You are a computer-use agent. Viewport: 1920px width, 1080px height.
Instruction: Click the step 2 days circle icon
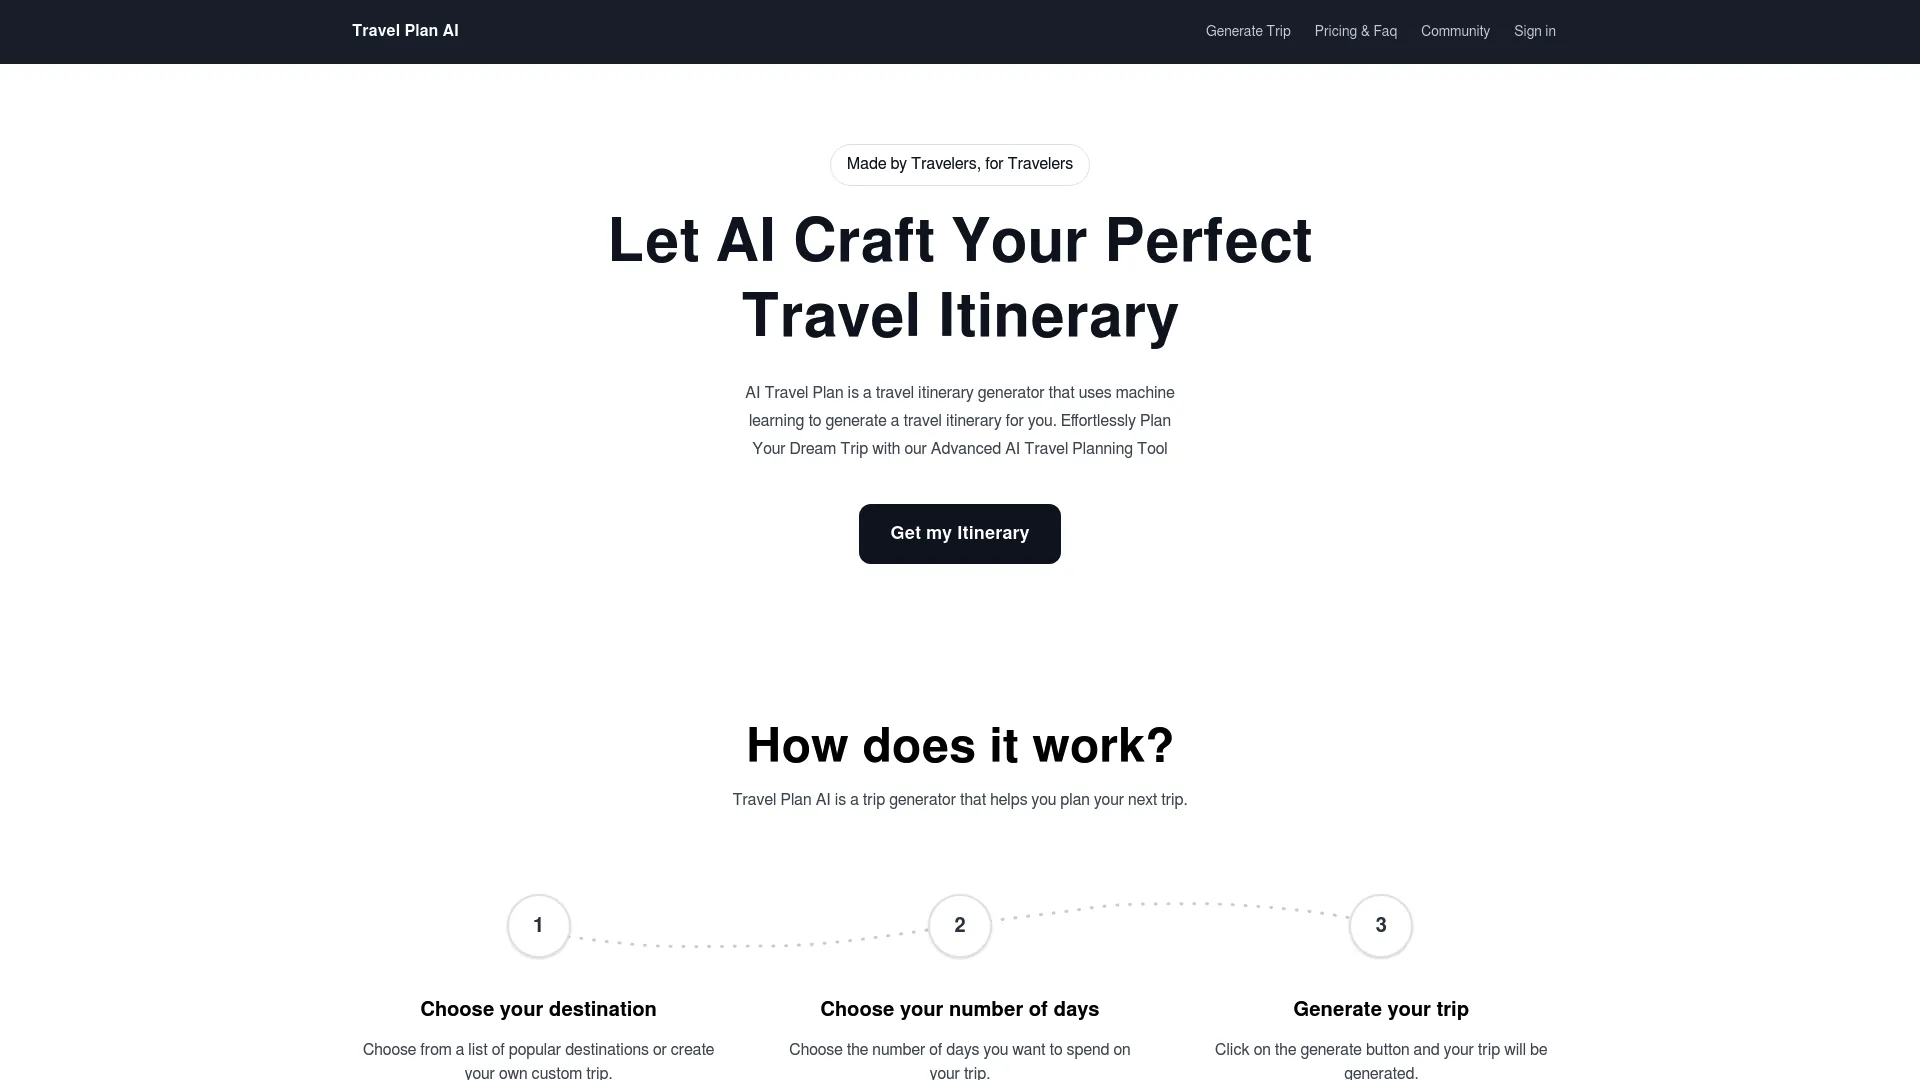[x=959, y=926]
